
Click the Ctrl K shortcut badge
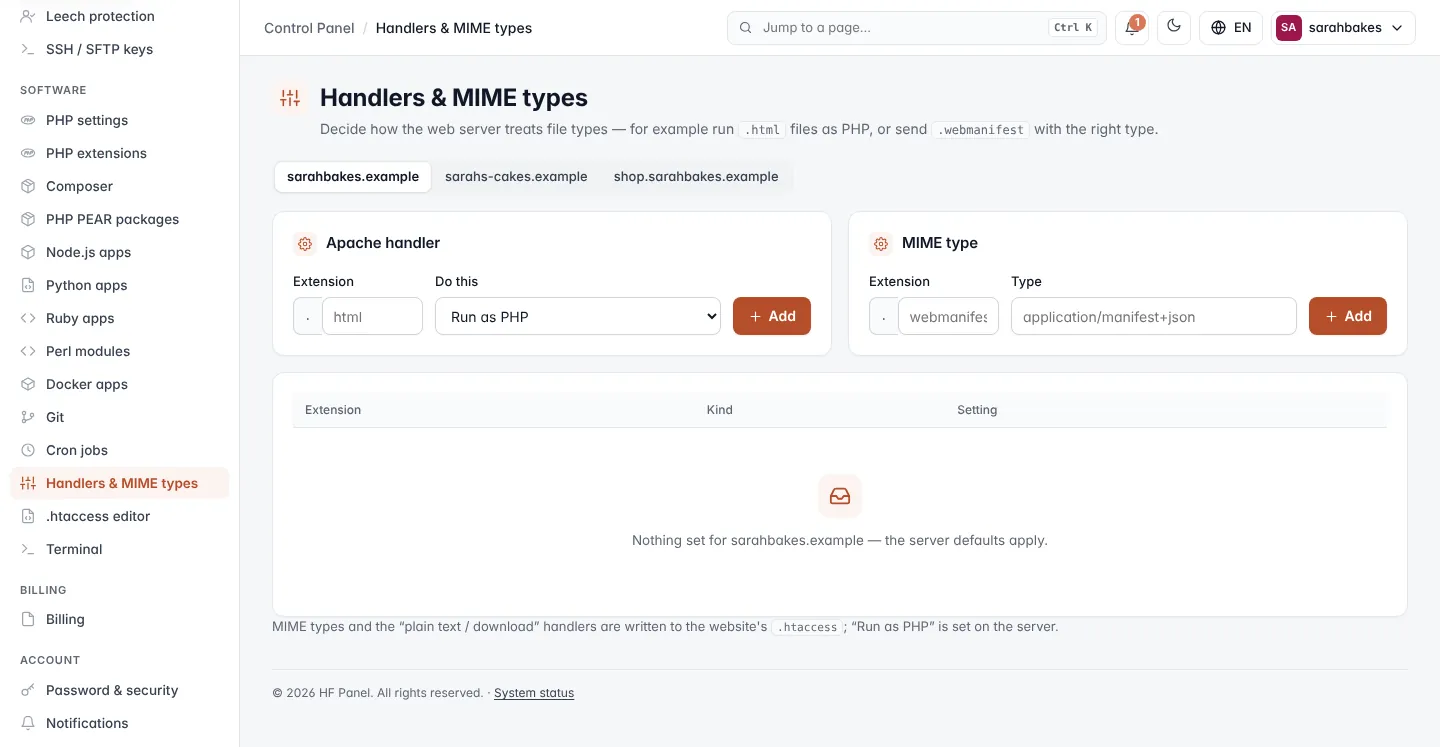[x=1073, y=28]
